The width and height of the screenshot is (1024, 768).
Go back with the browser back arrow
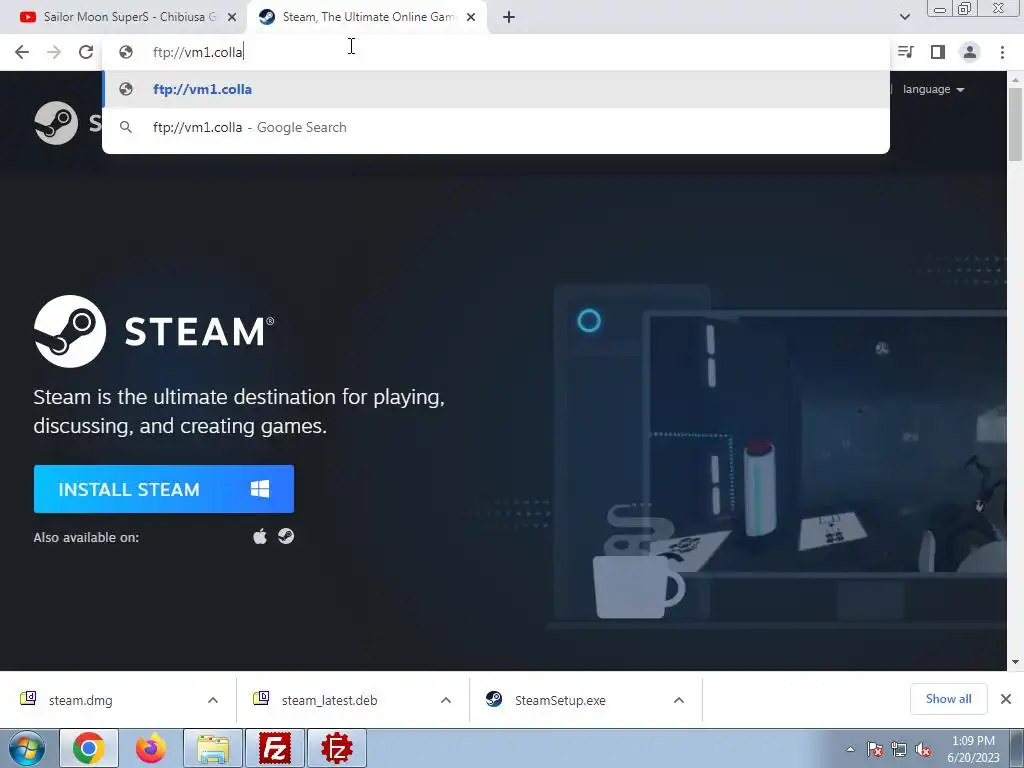click(x=22, y=52)
